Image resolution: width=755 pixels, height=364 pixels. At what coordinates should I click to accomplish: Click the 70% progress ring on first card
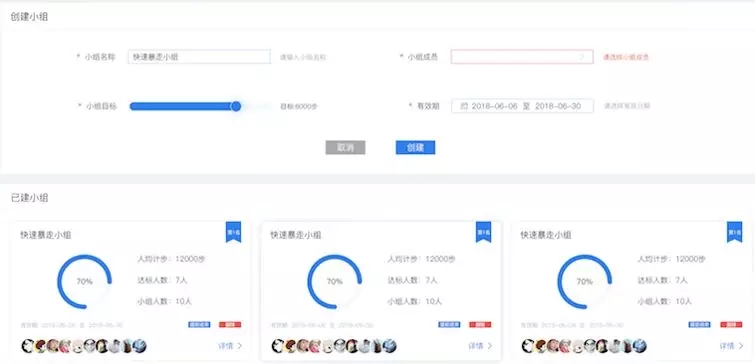[84, 282]
